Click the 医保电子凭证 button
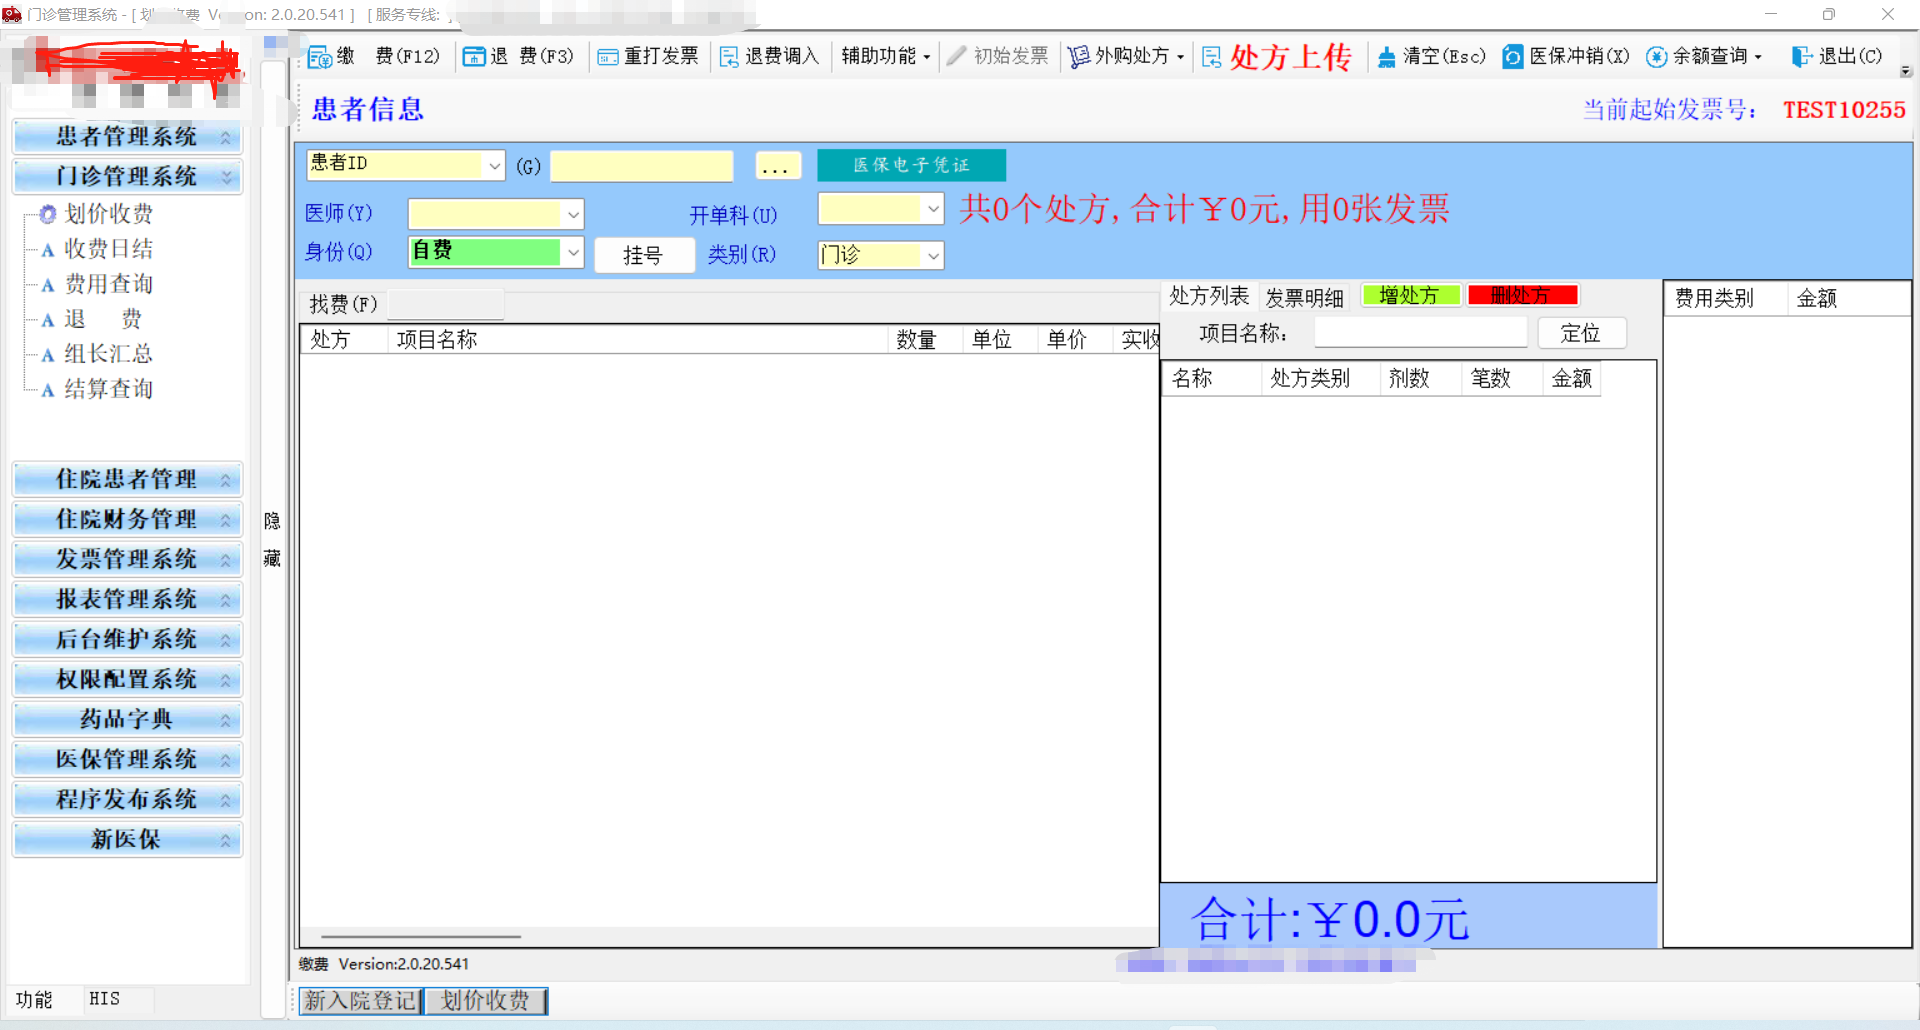 tap(911, 165)
